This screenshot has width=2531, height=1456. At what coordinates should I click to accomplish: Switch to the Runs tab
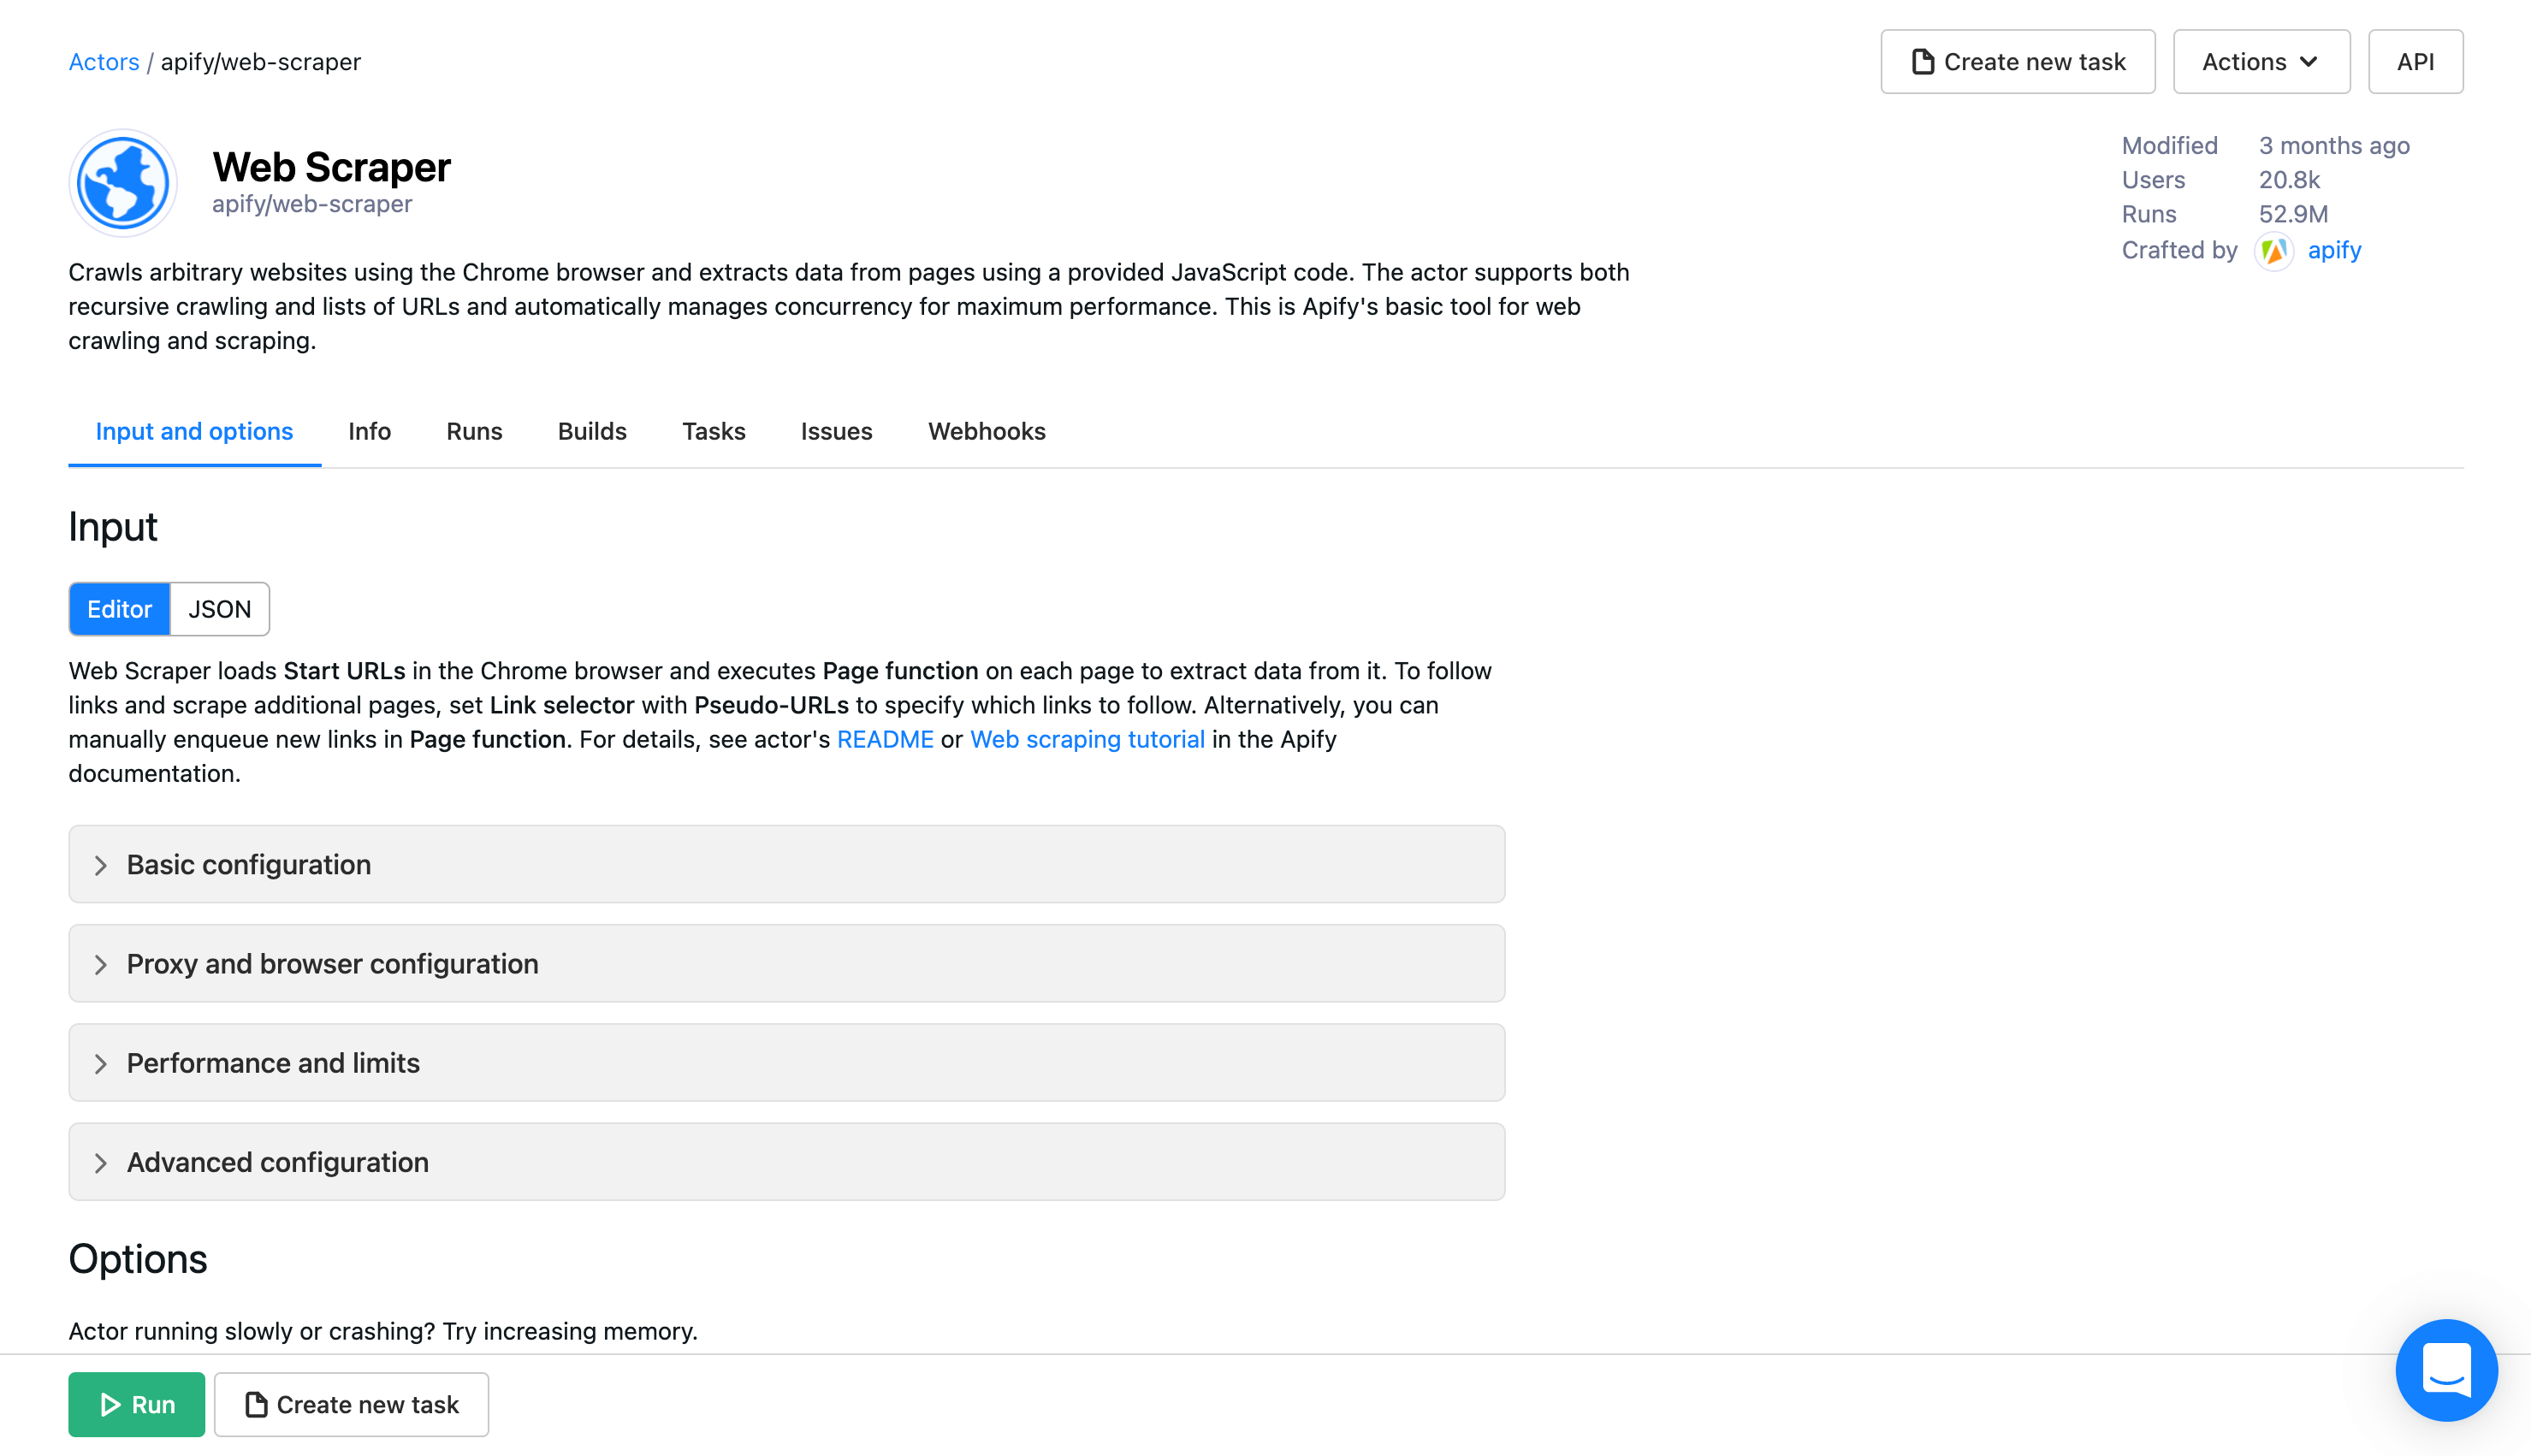click(473, 431)
